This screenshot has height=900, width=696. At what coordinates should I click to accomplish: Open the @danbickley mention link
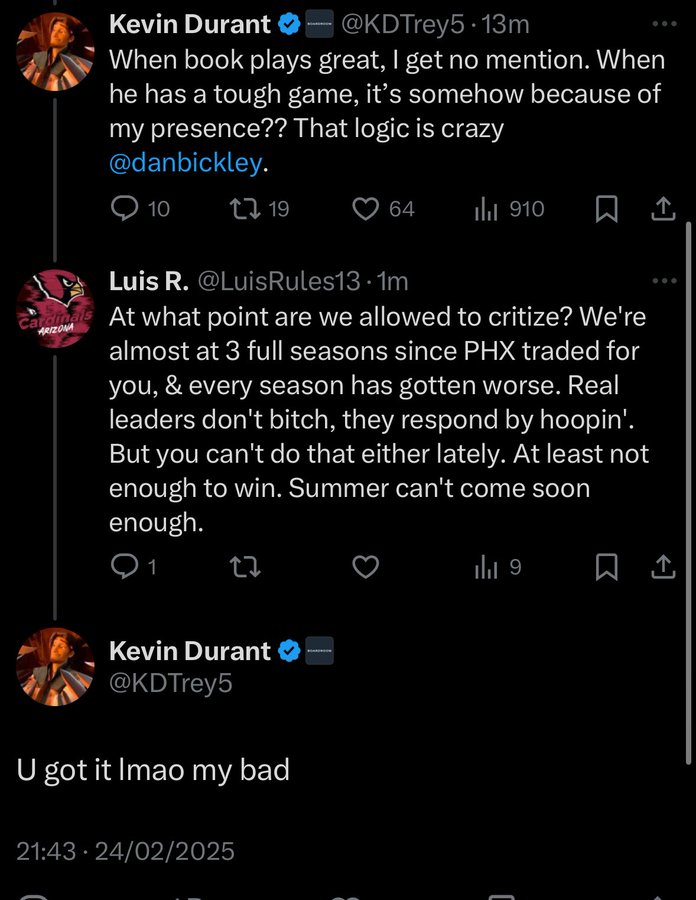(185, 164)
